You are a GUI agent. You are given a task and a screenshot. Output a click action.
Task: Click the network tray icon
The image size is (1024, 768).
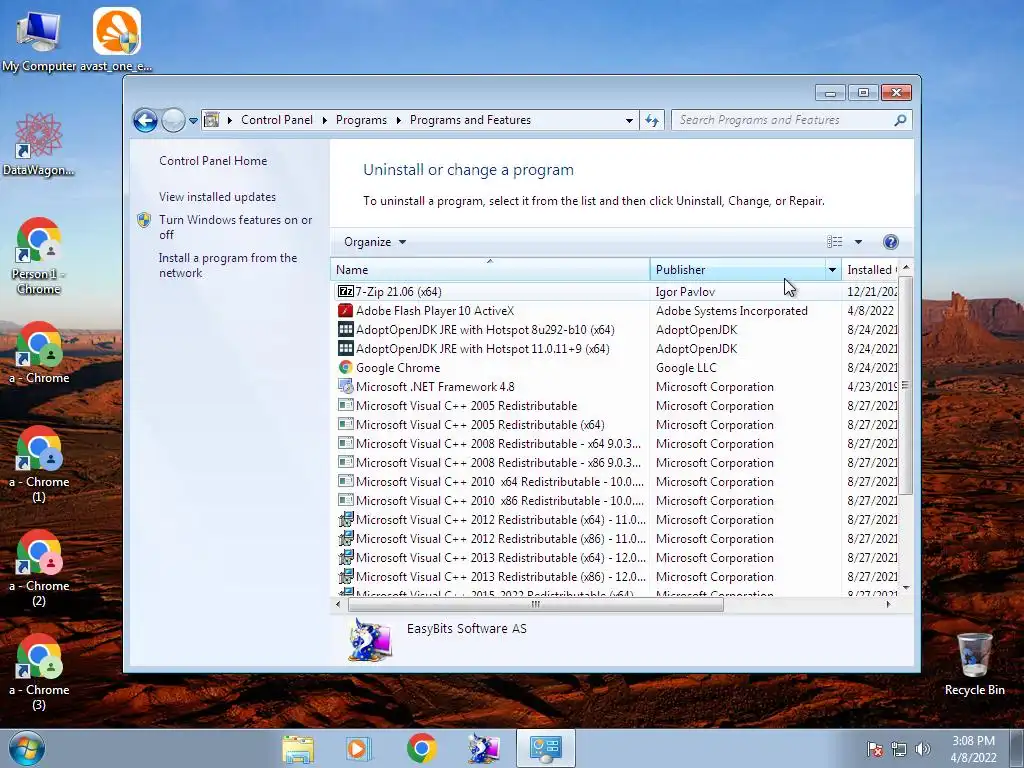[899, 749]
